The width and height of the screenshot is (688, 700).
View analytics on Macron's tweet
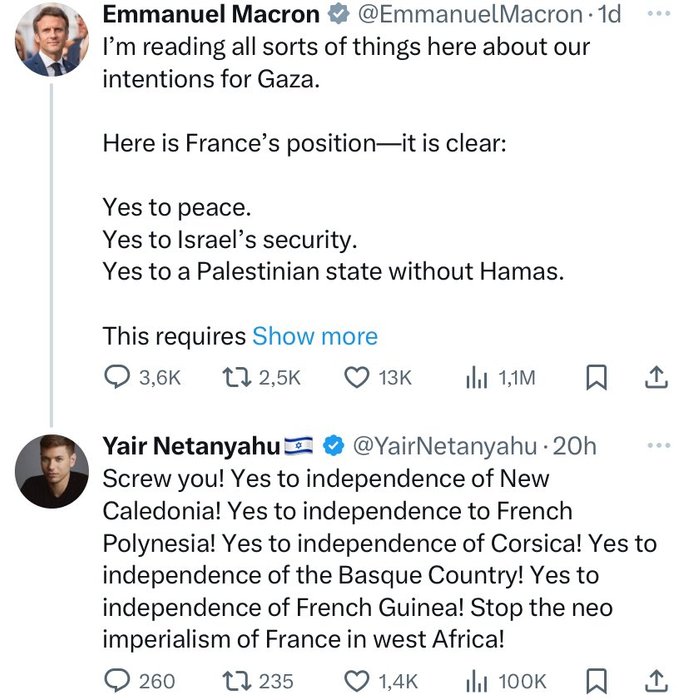click(x=476, y=377)
